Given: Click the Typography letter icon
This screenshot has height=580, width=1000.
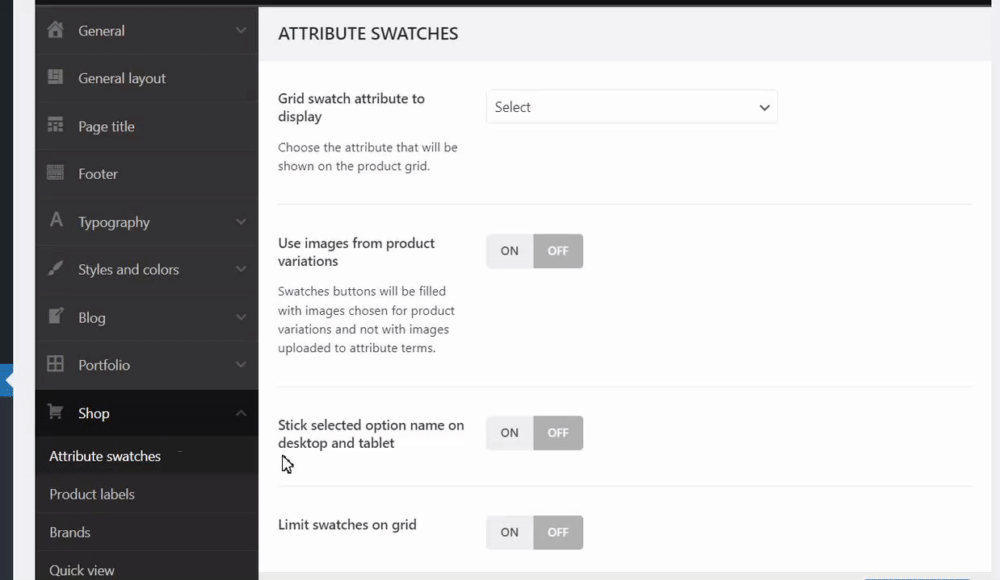Looking at the screenshot, I should coord(56,221).
